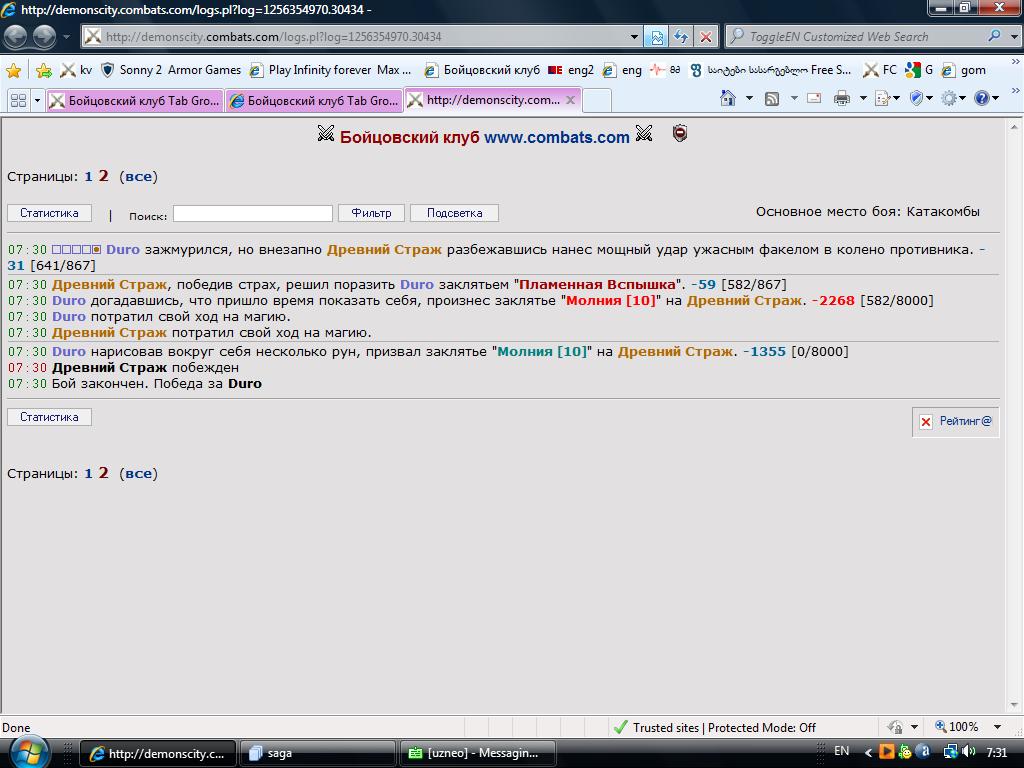Show hidden tray icons with the arrow
Image resolution: width=1024 pixels, height=768 pixels.
[868, 753]
